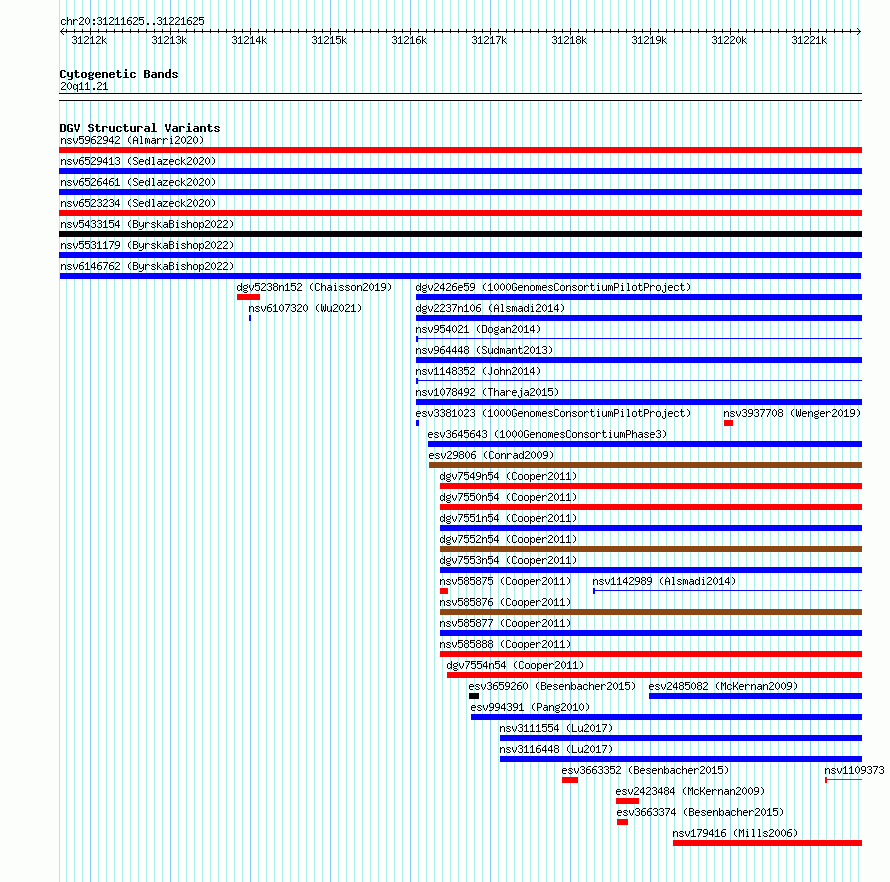Open nsv6107320 (Wu2021) entry
This screenshot has width=890, height=882.
point(305,308)
